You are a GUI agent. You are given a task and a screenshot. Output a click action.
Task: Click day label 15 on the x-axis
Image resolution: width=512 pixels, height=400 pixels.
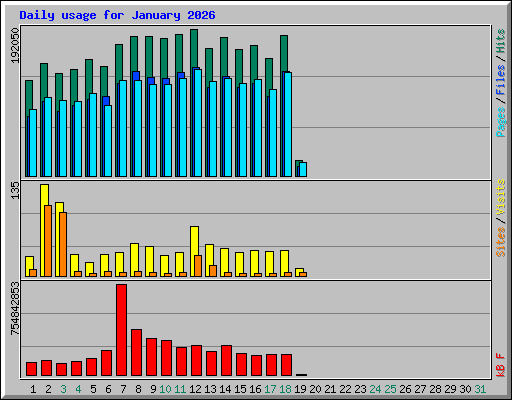pos(240,389)
